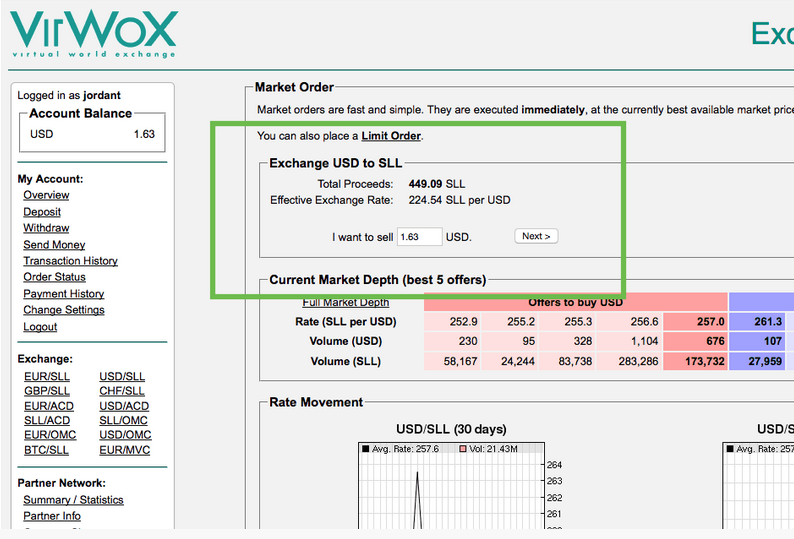Click the 283,286 SLL volume cell

(x=629, y=361)
